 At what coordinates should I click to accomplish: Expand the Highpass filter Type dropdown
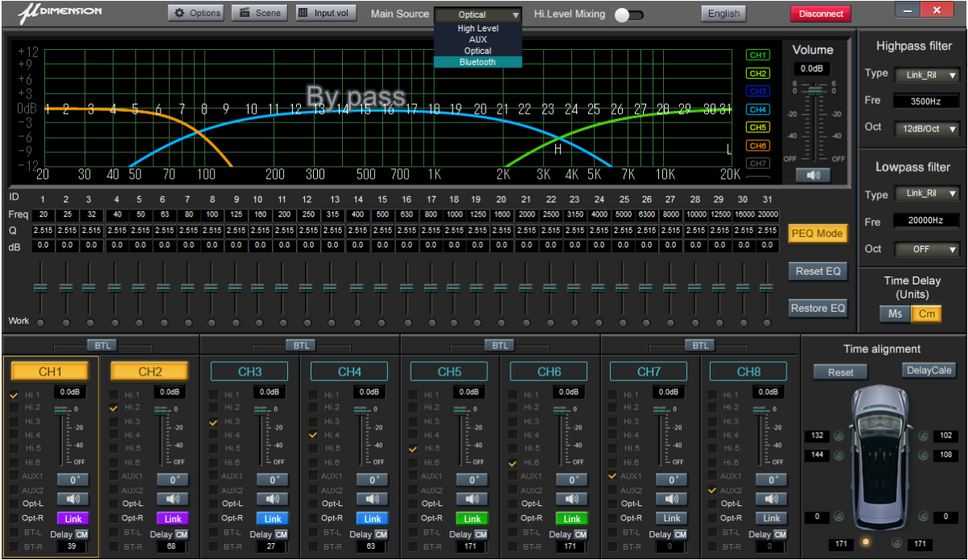point(926,74)
